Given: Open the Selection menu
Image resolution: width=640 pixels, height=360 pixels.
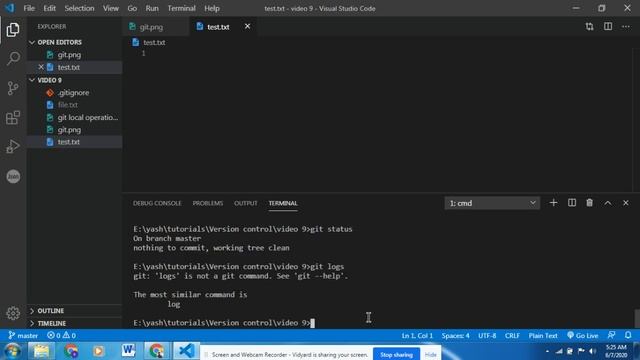Looking at the screenshot, I should (79, 8).
